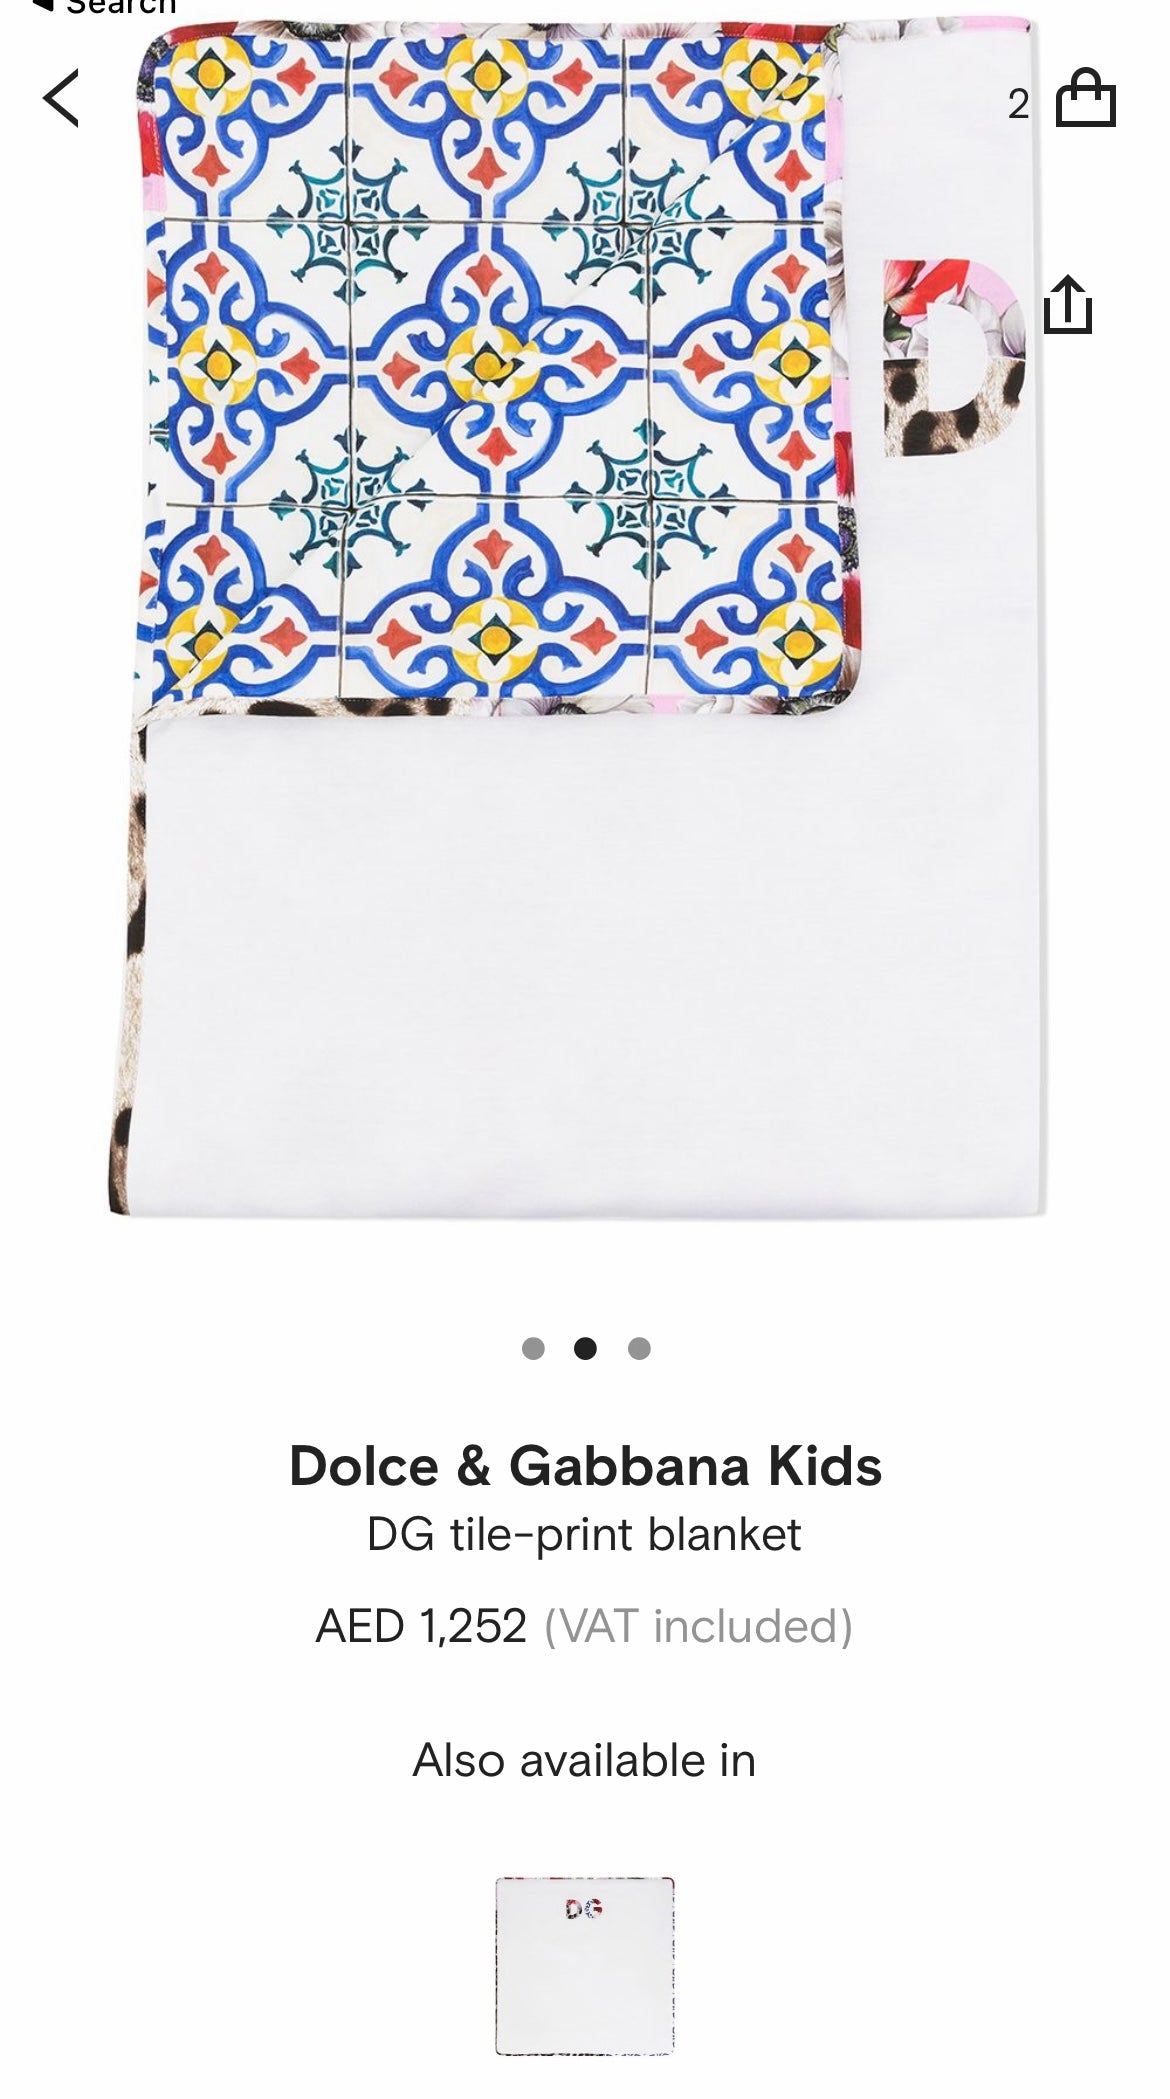Open the Dolce & Gabbana Kids brand page
1170x2099 pixels.
[x=585, y=1466]
